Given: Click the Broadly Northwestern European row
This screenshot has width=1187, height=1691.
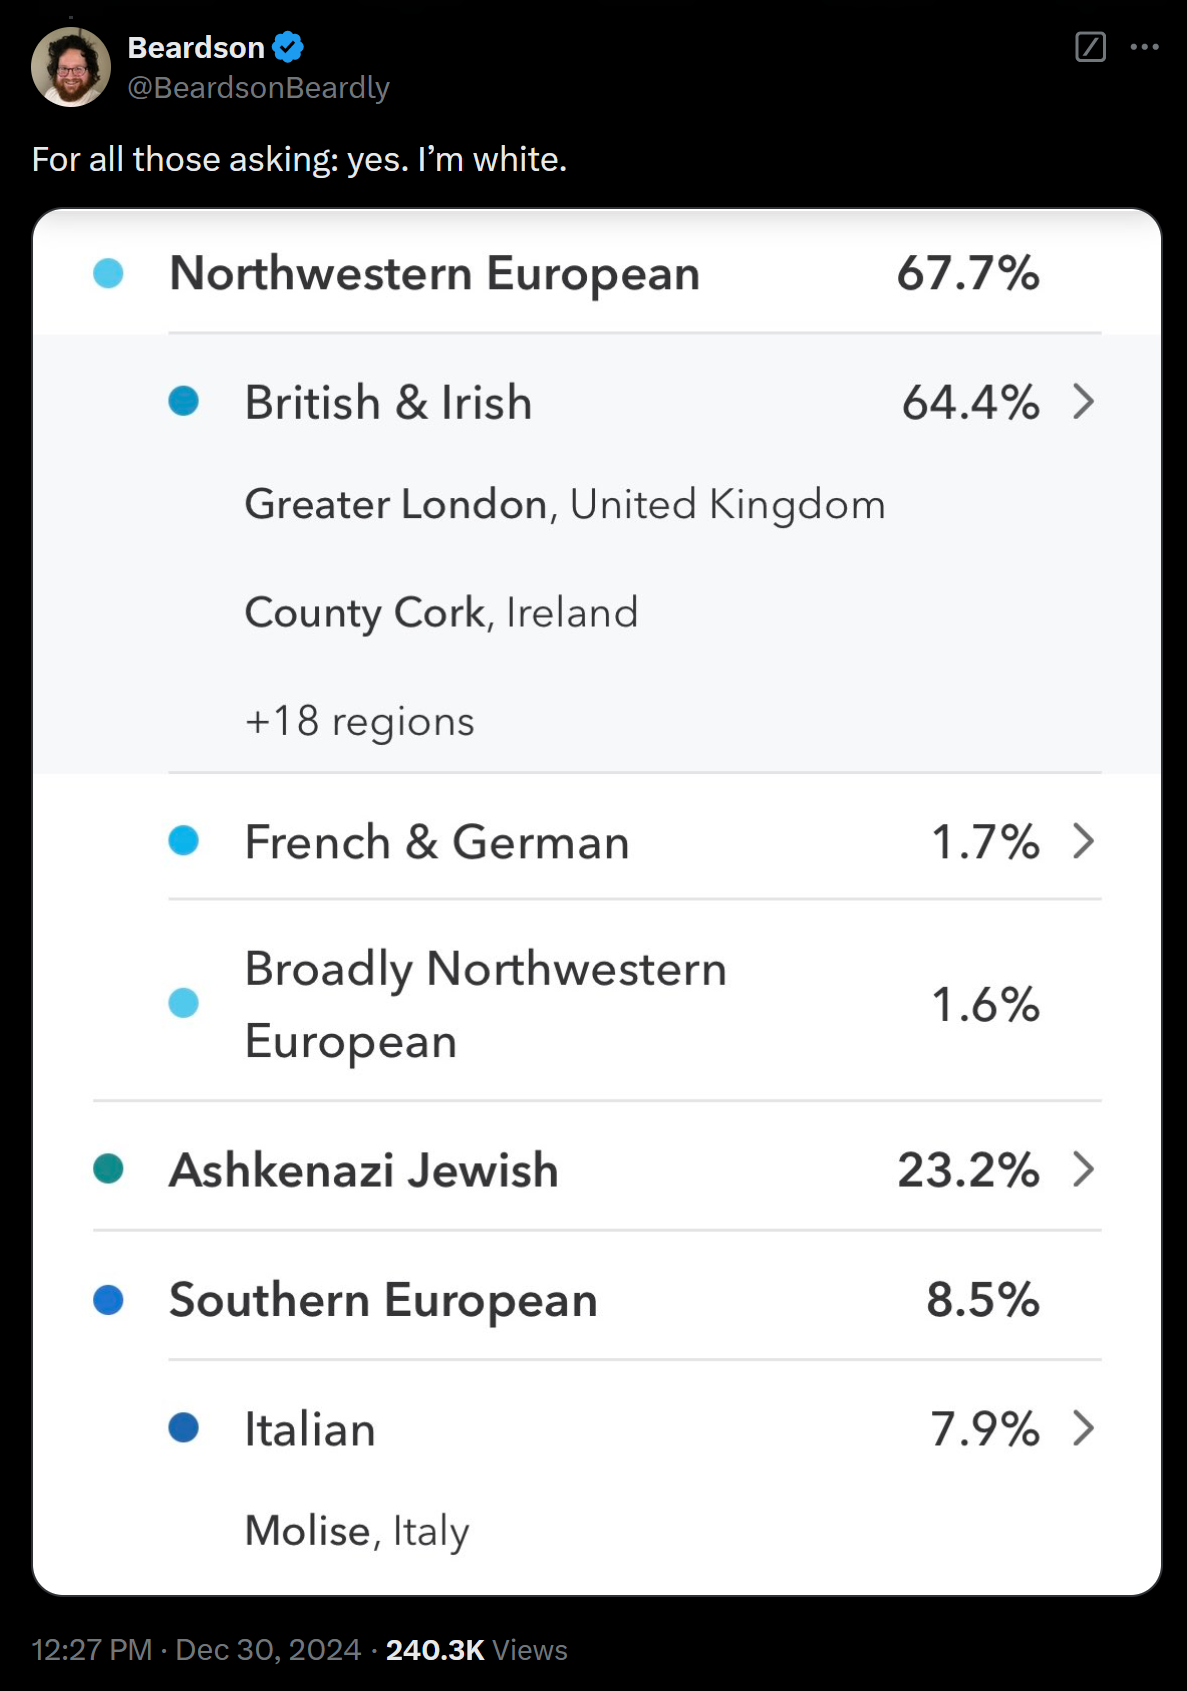Looking at the screenshot, I should pos(635,1003).
